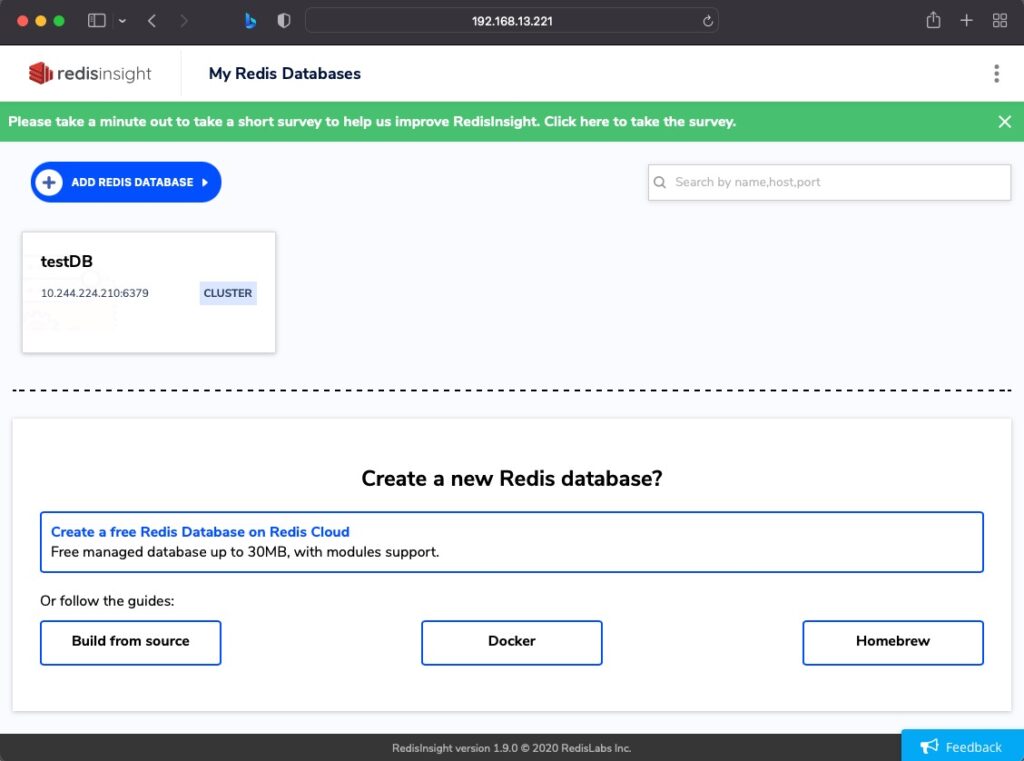Open the three-dot options menu
1024x761 pixels.
pyautogui.click(x=996, y=73)
